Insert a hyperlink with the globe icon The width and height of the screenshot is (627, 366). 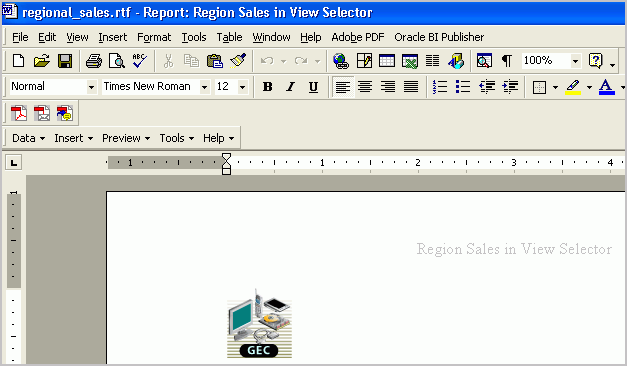point(341,61)
